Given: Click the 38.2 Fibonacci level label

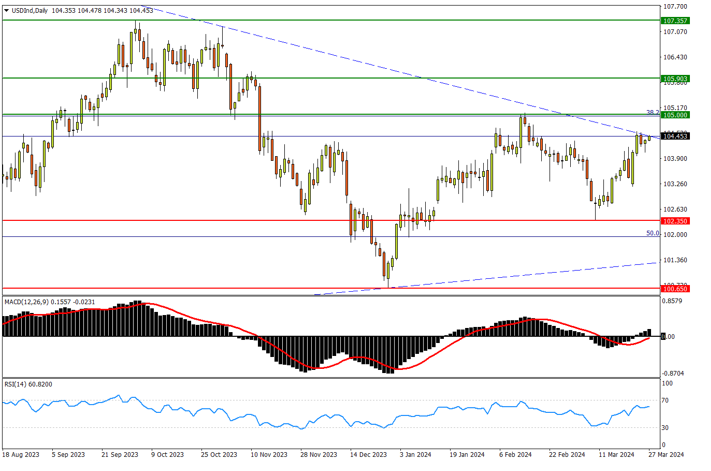Looking at the screenshot, I should tap(652, 111).
